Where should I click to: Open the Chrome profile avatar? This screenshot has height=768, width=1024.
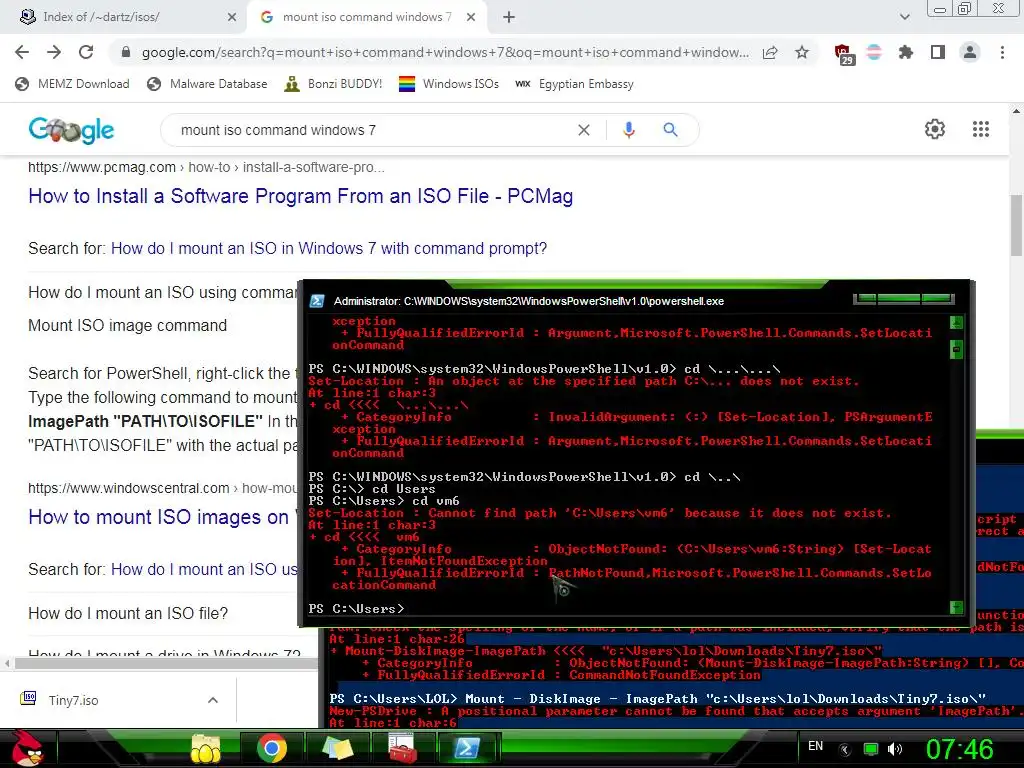pyautogui.click(x=970, y=52)
